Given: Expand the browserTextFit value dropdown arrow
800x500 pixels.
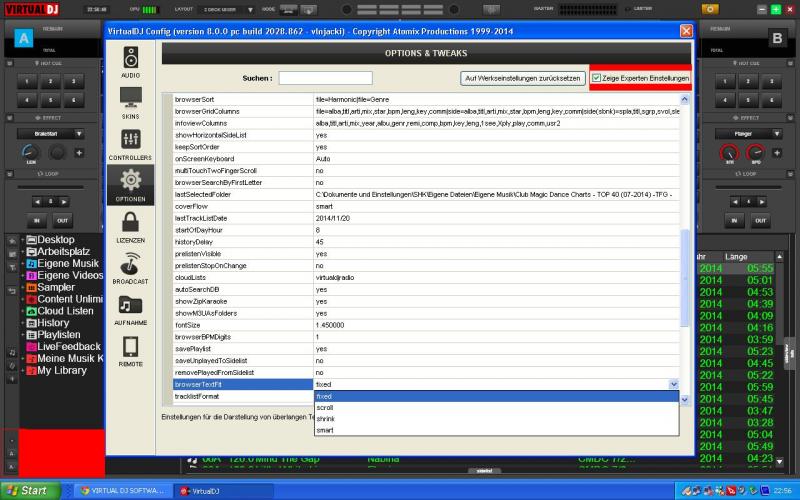Looking at the screenshot, I should pos(673,384).
